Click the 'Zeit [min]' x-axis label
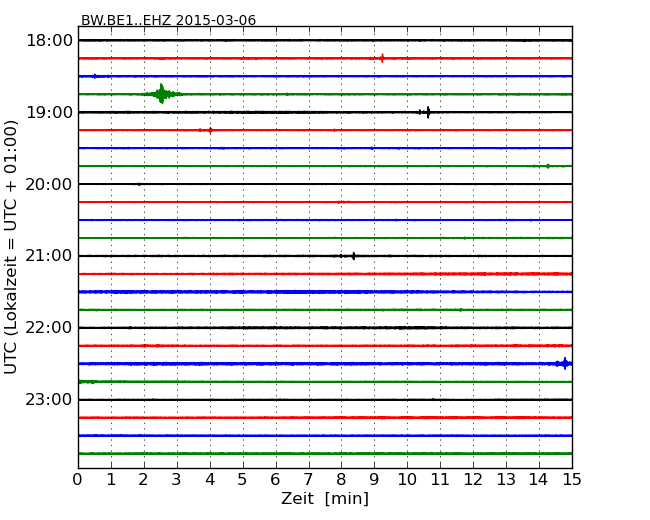Image resolution: width=650 pixels, height=520 pixels. [325, 498]
